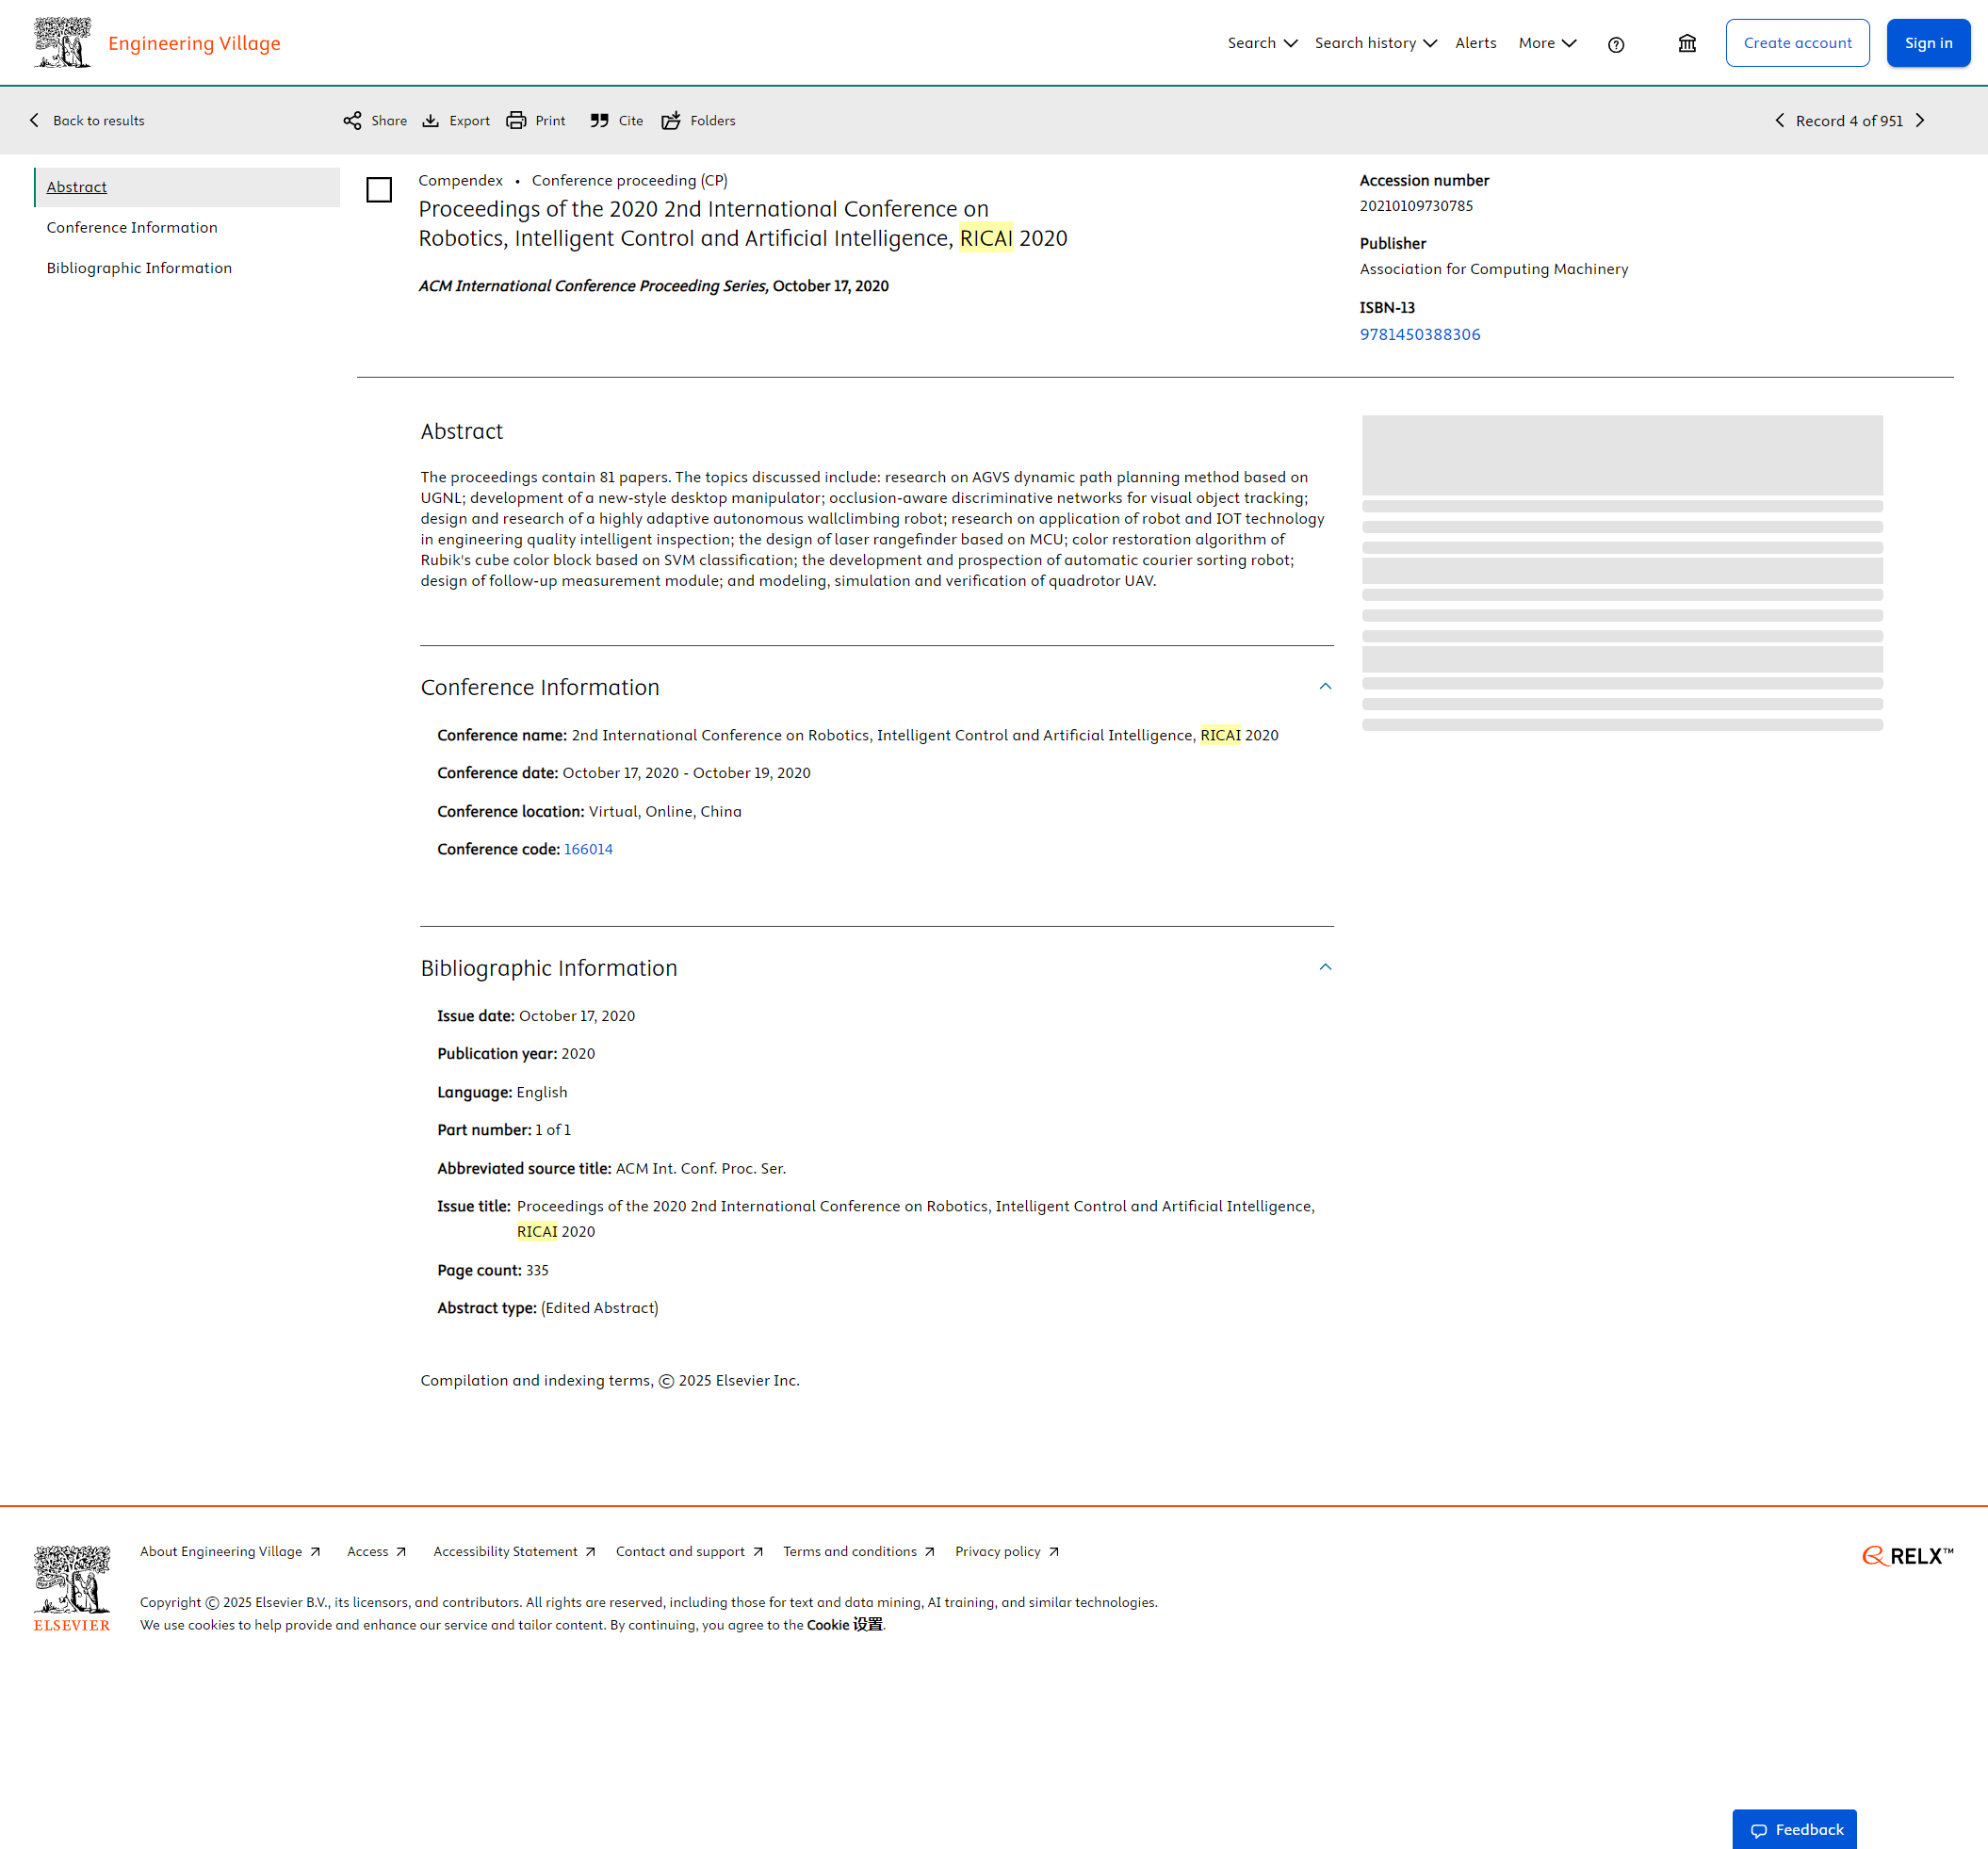Open Terms and conditions footer link
The height and width of the screenshot is (1849, 1988).
(x=858, y=1552)
